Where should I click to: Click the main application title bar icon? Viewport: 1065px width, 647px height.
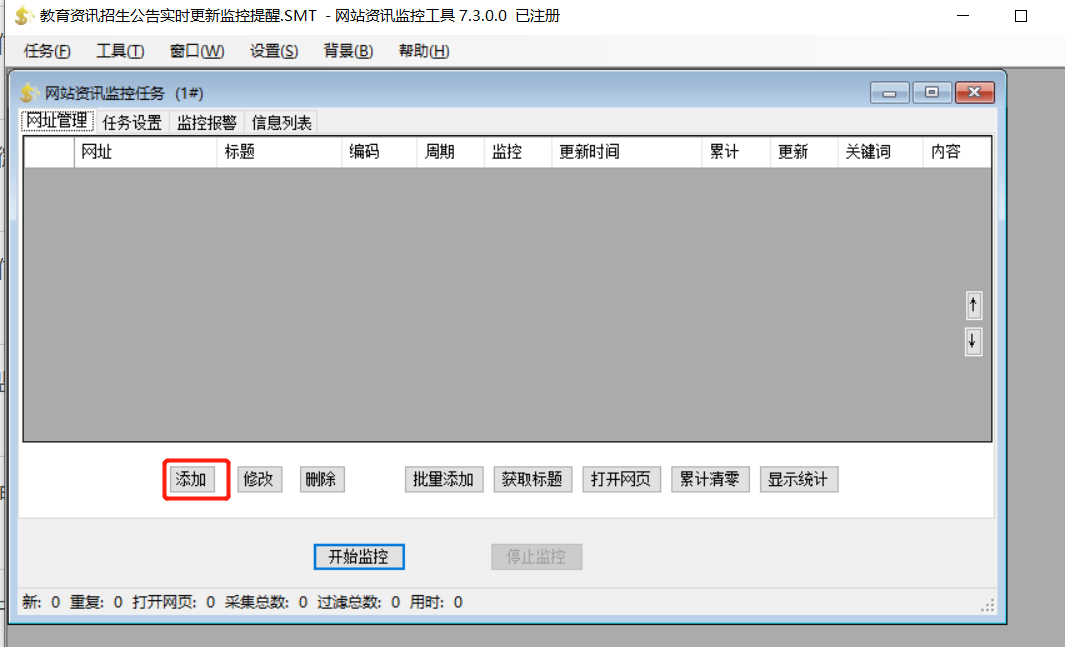click(x=24, y=15)
